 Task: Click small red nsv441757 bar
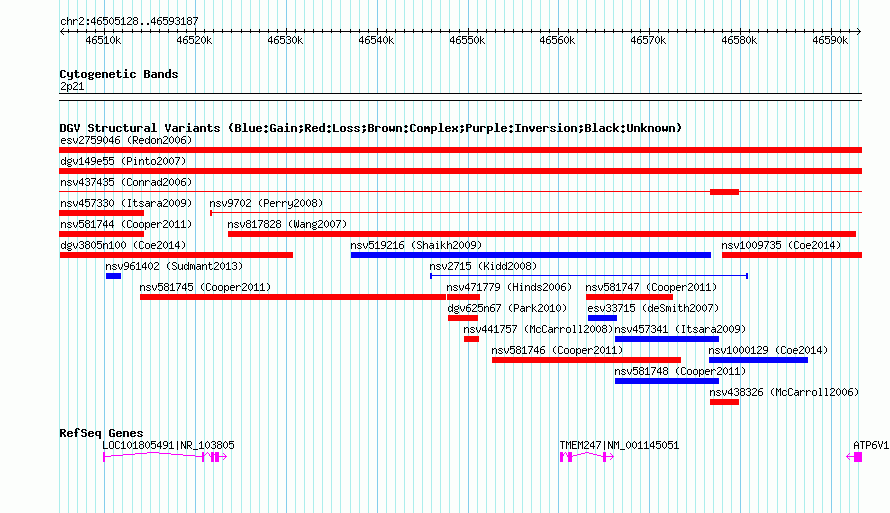tap(471, 339)
